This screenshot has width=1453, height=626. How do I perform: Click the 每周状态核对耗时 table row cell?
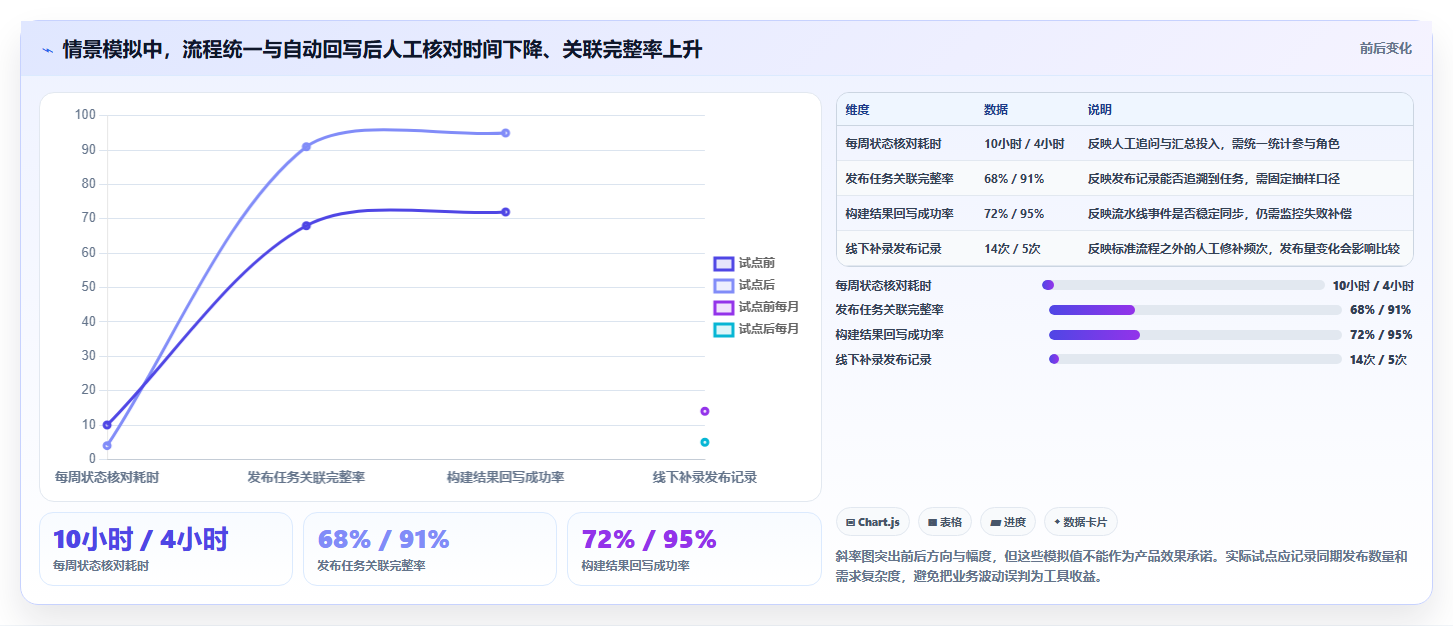tap(893, 144)
